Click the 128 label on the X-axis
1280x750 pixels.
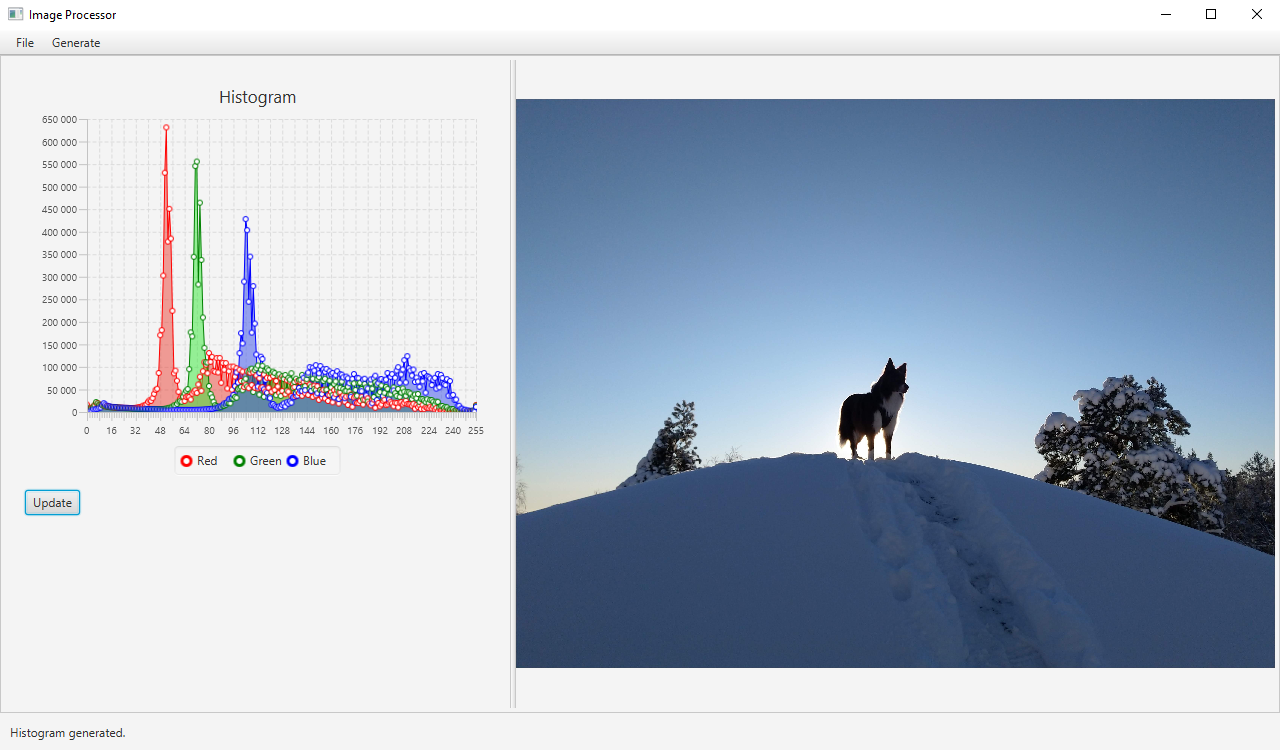point(282,430)
